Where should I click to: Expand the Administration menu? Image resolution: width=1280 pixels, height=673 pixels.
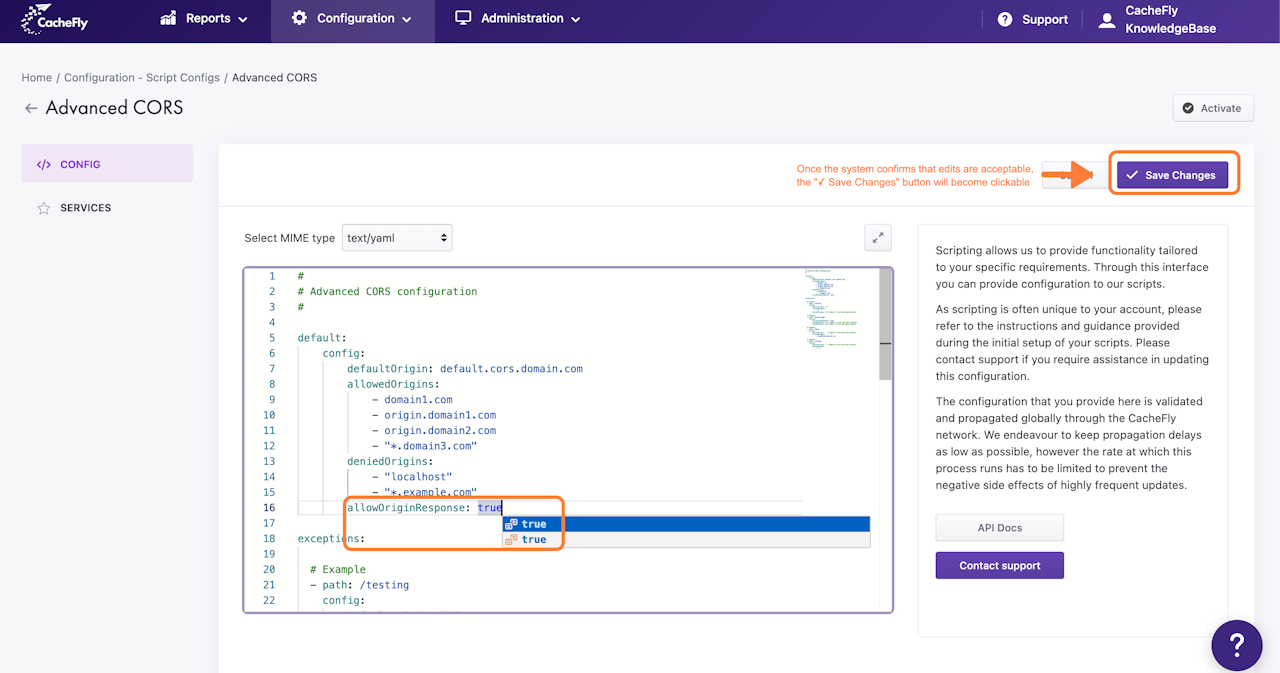click(518, 18)
